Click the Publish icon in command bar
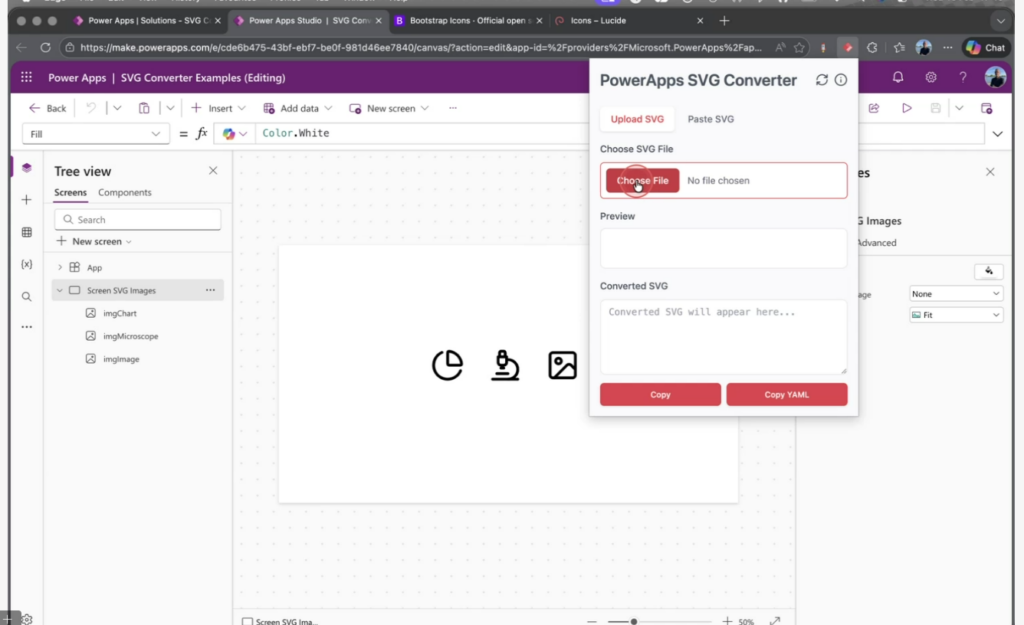1024x625 pixels. pos(986,108)
